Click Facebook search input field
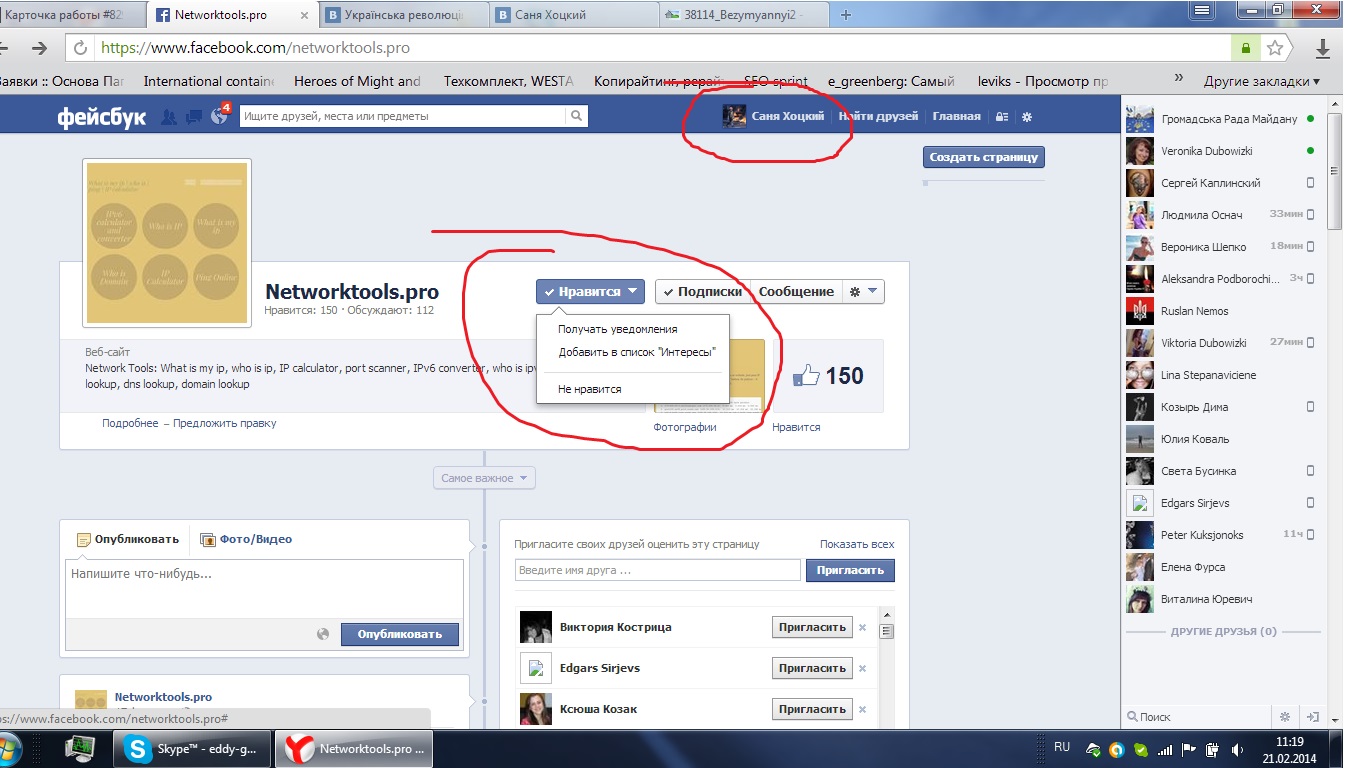The width and height of the screenshot is (1366, 768). pyautogui.click(x=403, y=116)
